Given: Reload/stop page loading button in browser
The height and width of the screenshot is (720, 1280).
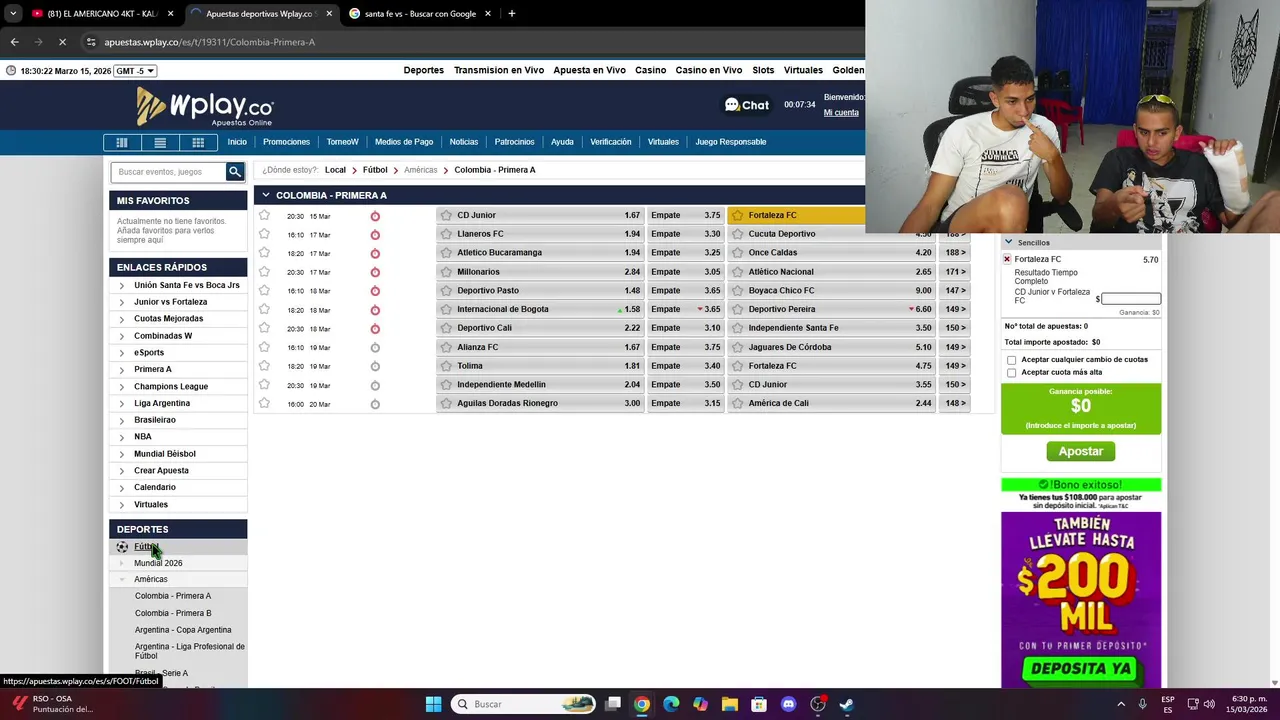Looking at the screenshot, I should [x=62, y=42].
